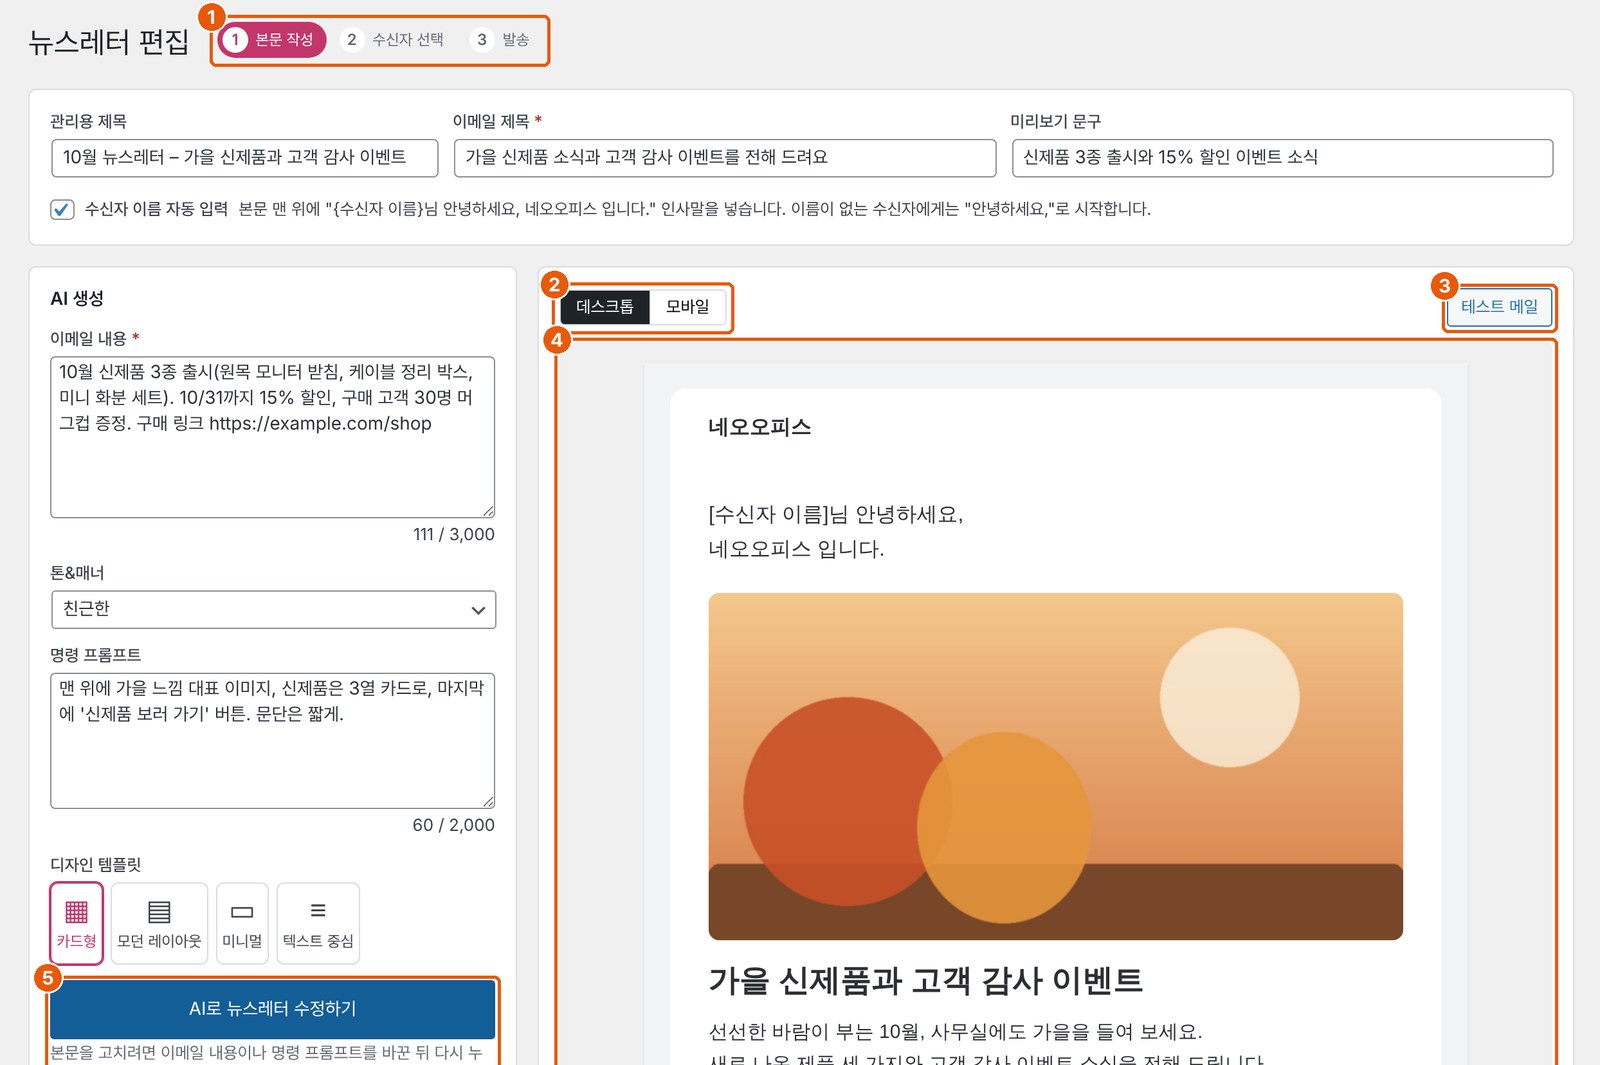The image size is (1600, 1065).
Task: Pick the 미니멀 design template
Action: tap(242, 923)
